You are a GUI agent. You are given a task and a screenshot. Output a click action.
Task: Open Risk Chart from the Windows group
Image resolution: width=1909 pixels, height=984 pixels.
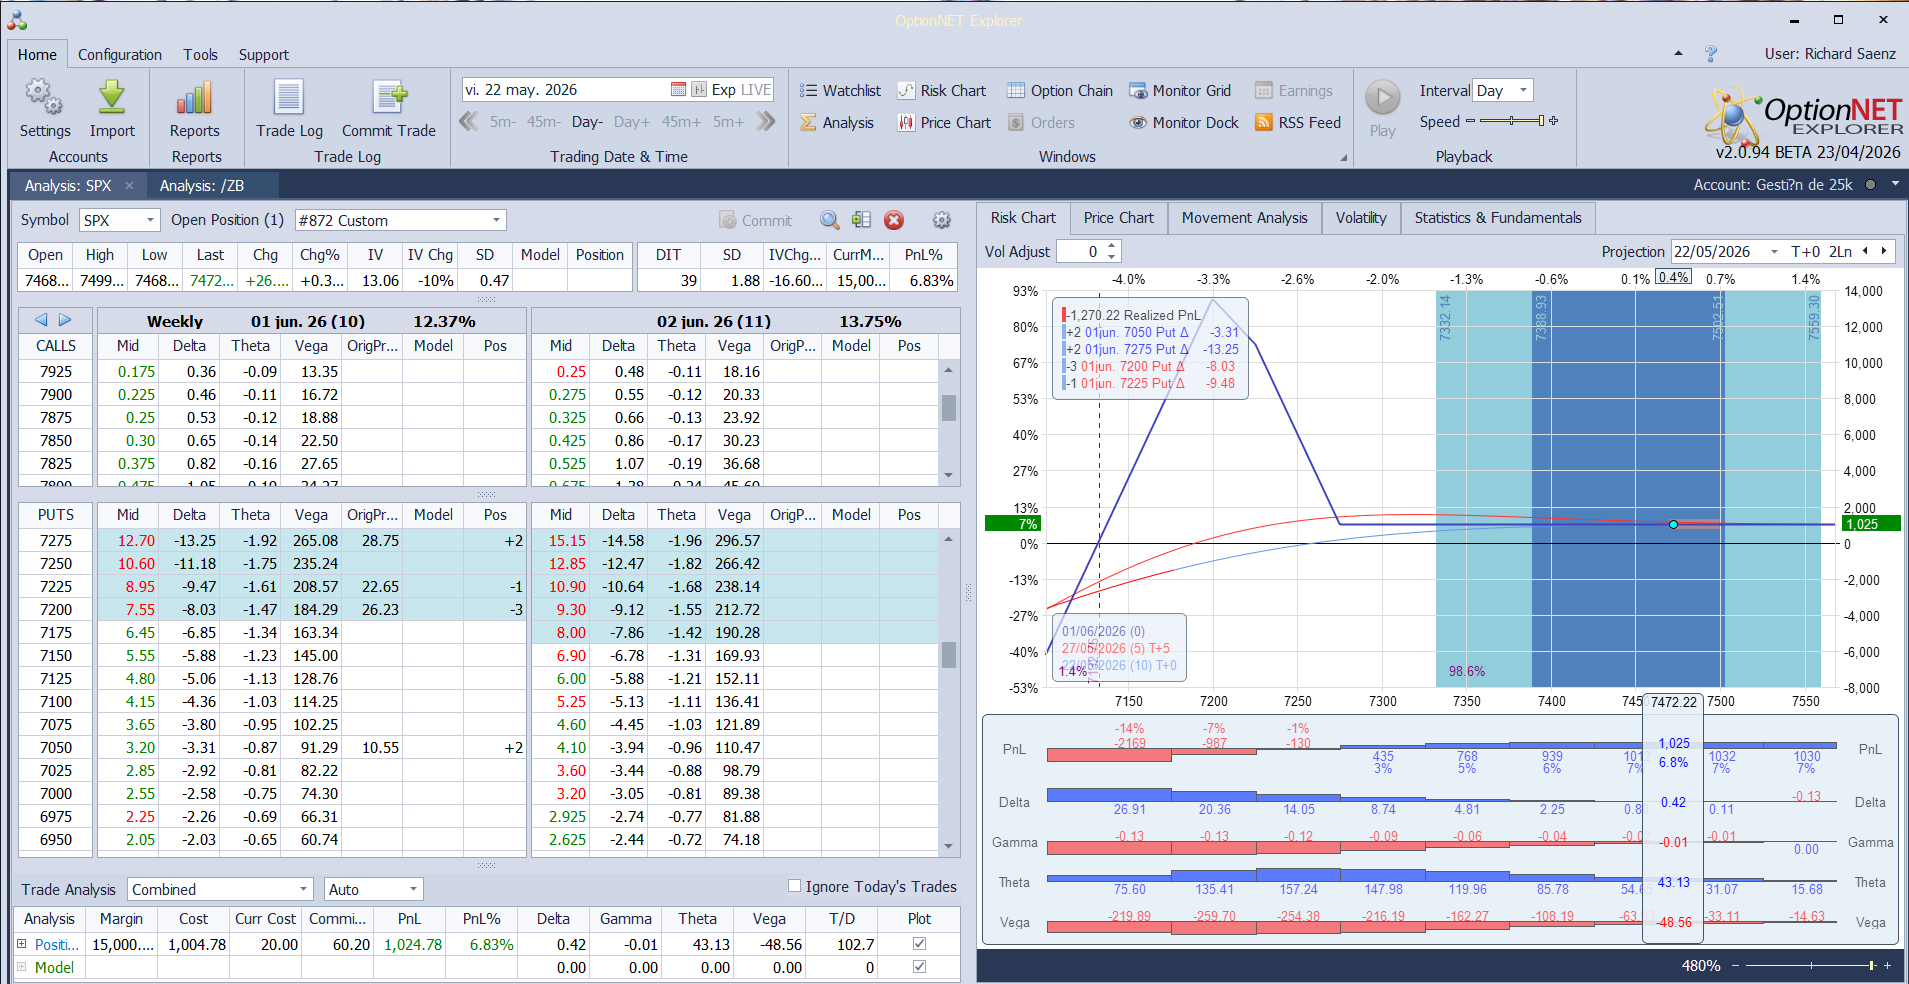[x=941, y=91]
